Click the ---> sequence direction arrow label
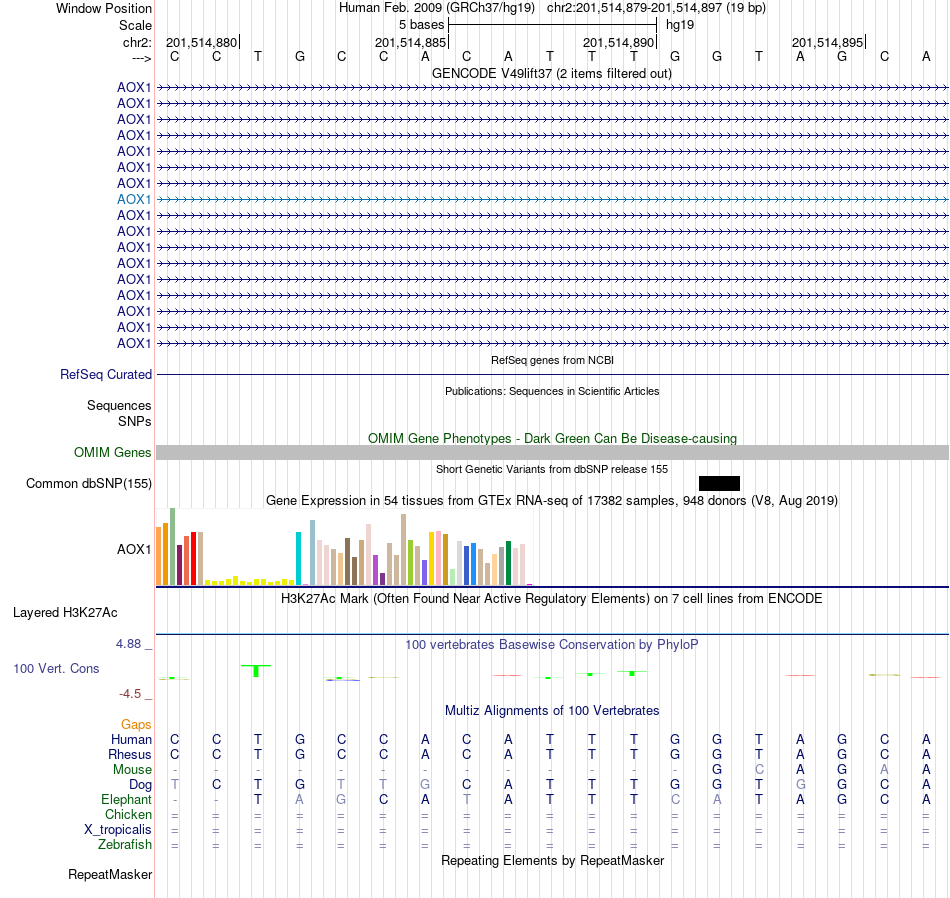The image size is (950, 898). (x=141, y=58)
